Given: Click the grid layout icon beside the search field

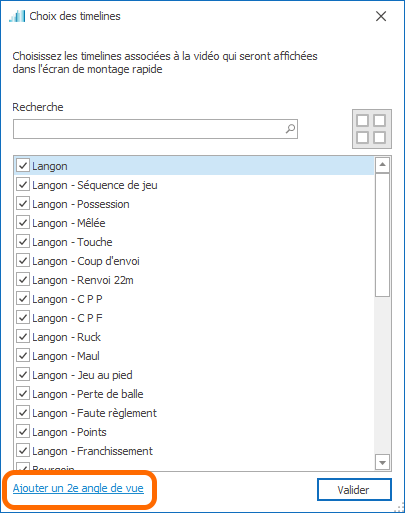Looking at the screenshot, I should pos(372,129).
